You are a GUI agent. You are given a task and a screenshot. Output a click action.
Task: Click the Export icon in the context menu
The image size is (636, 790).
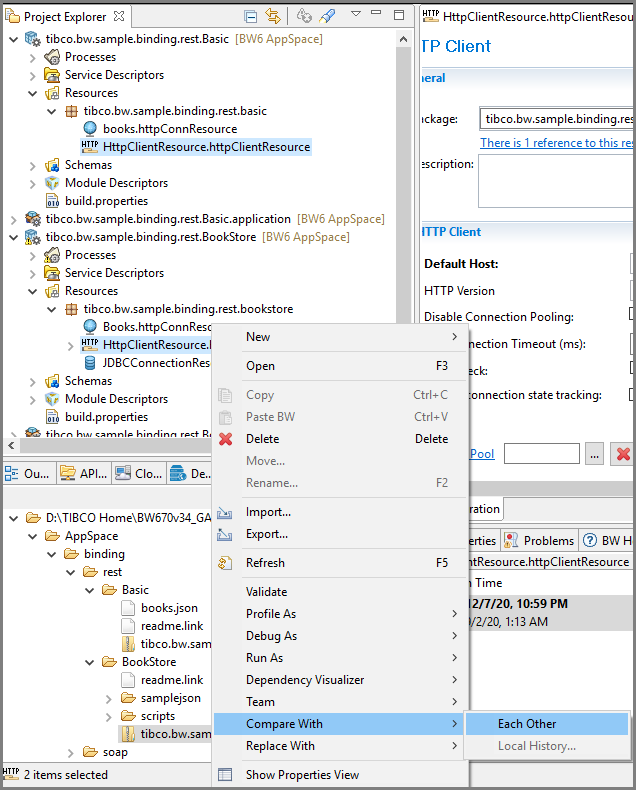225,535
